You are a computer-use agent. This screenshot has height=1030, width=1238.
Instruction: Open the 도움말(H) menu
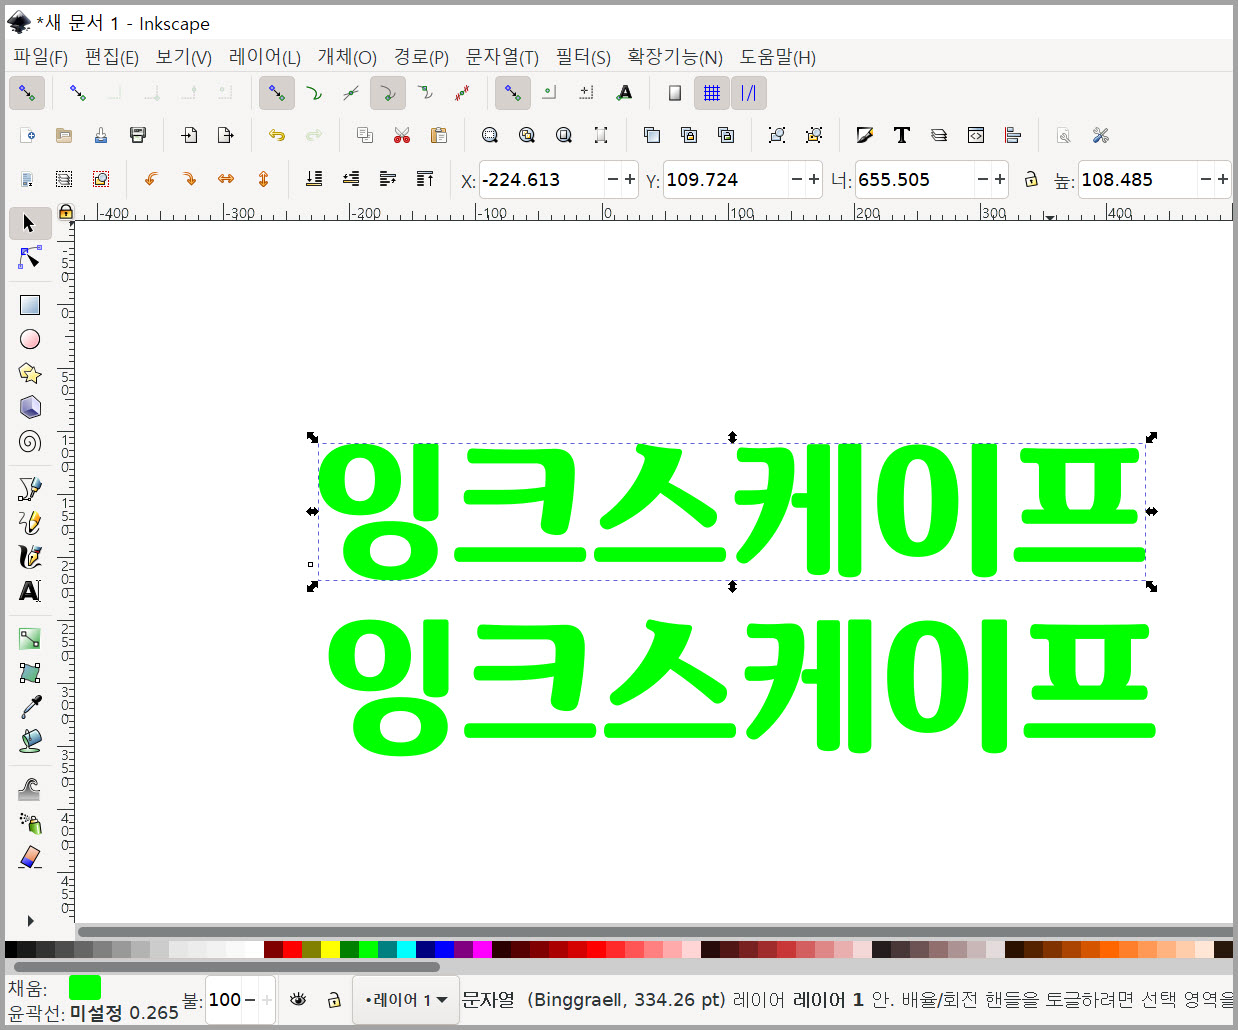click(x=778, y=57)
